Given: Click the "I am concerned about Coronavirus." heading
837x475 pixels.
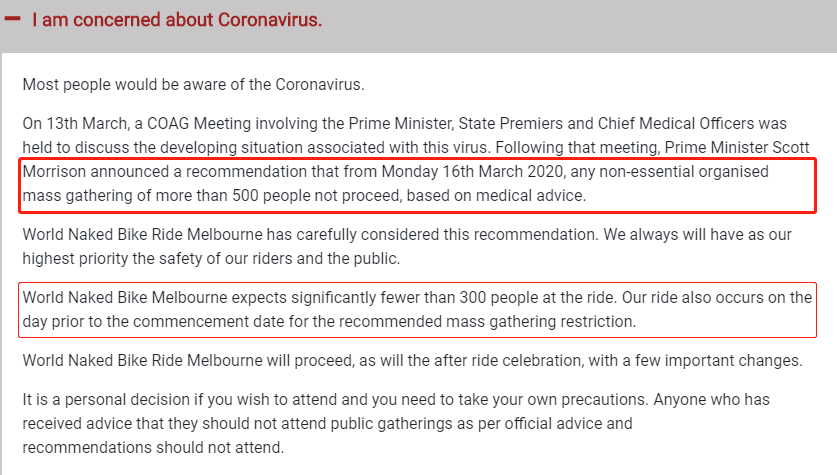Looking at the screenshot, I should 177,20.
